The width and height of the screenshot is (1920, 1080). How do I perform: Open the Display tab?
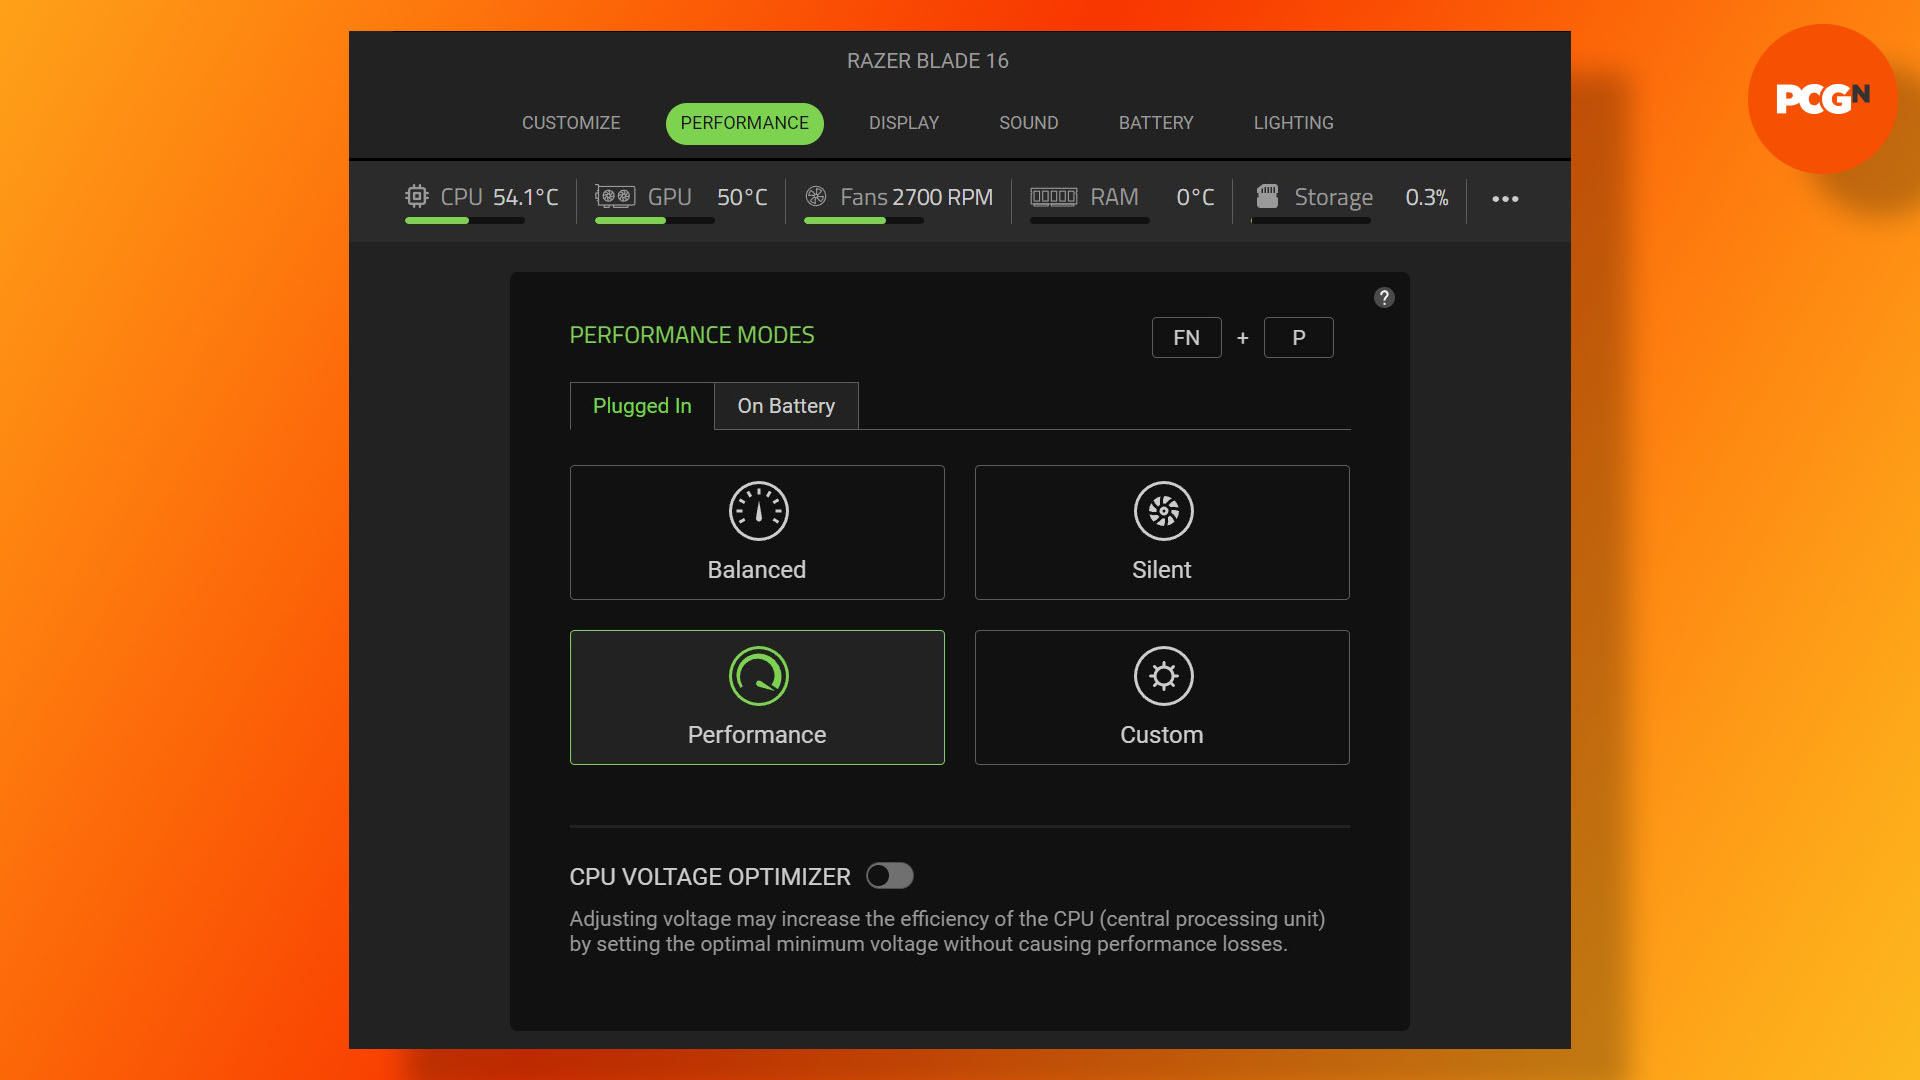click(904, 123)
